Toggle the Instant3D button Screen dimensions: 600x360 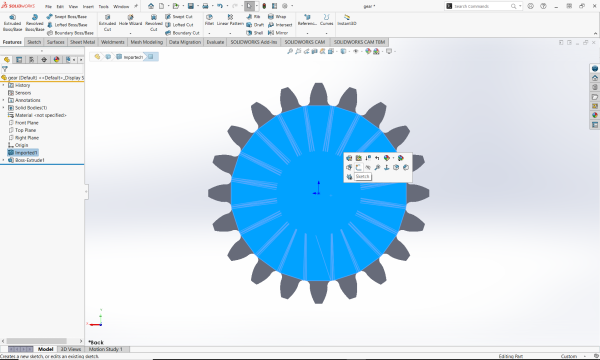pyautogui.click(x=347, y=20)
